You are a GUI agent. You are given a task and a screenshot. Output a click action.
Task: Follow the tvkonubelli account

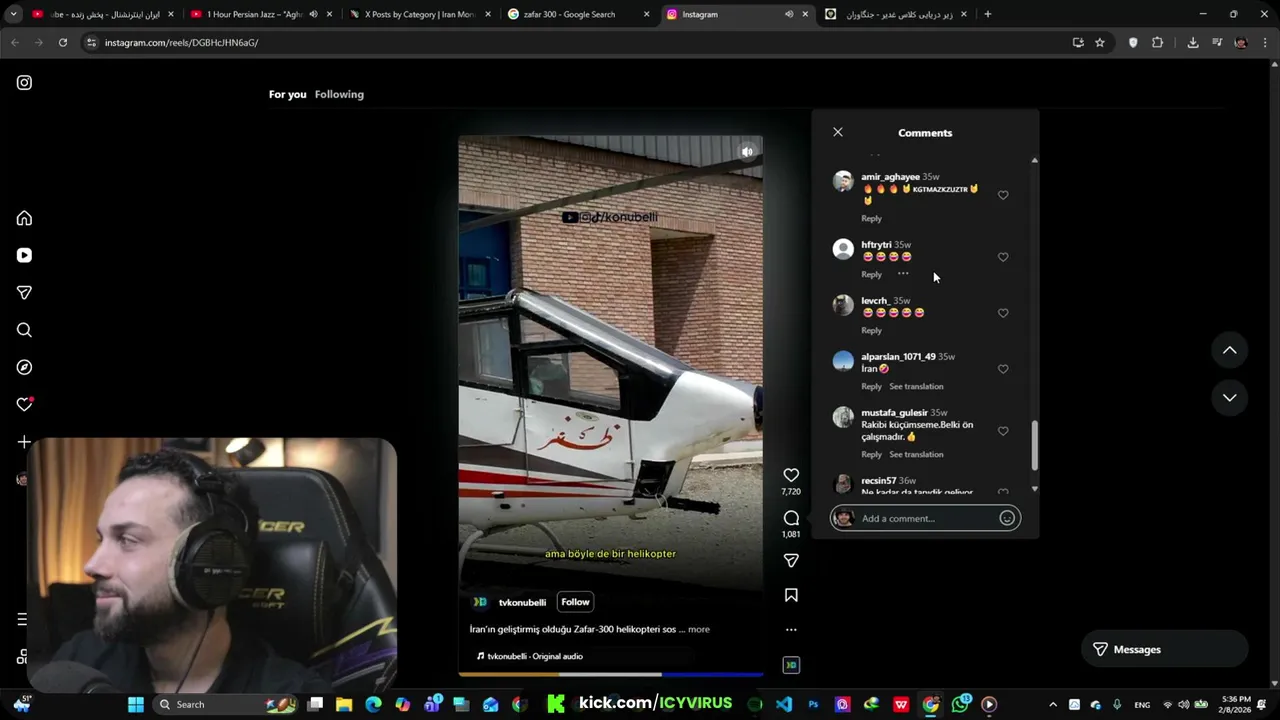click(x=575, y=602)
